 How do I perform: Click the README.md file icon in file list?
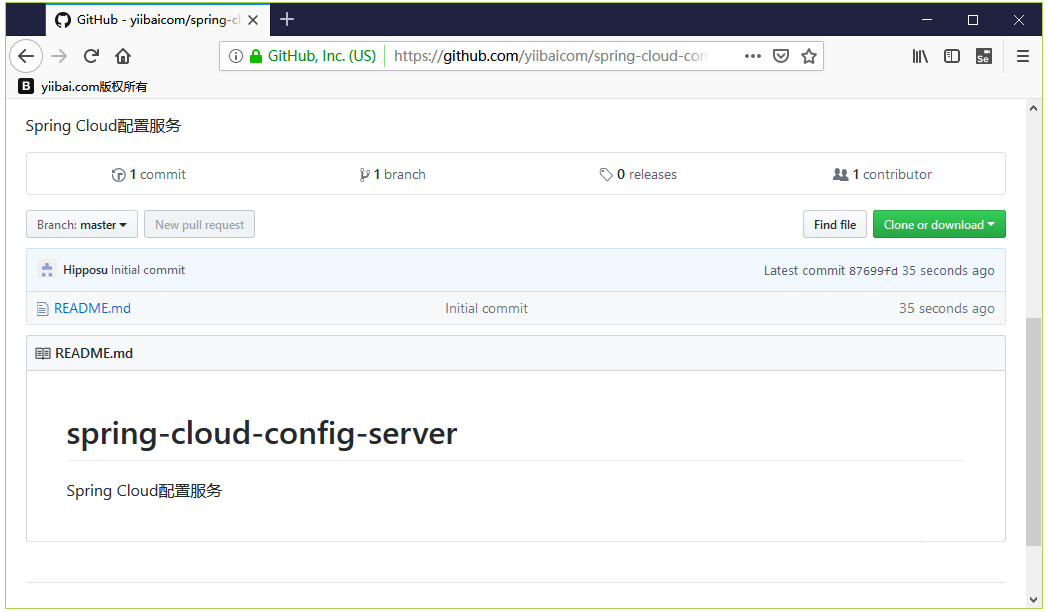pos(42,309)
